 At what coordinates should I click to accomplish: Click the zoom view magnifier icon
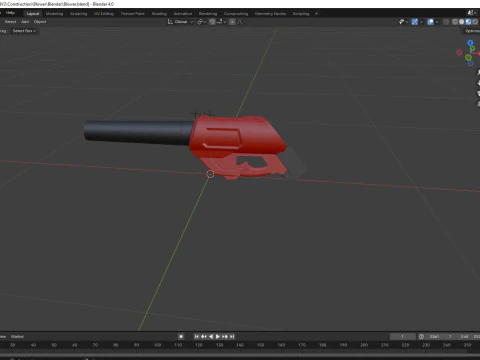(478, 73)
